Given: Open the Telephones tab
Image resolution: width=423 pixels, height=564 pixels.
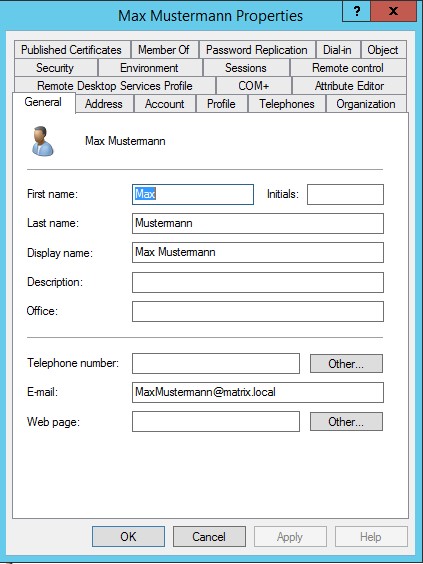Looking at the screenshot, I should point(287,104).
